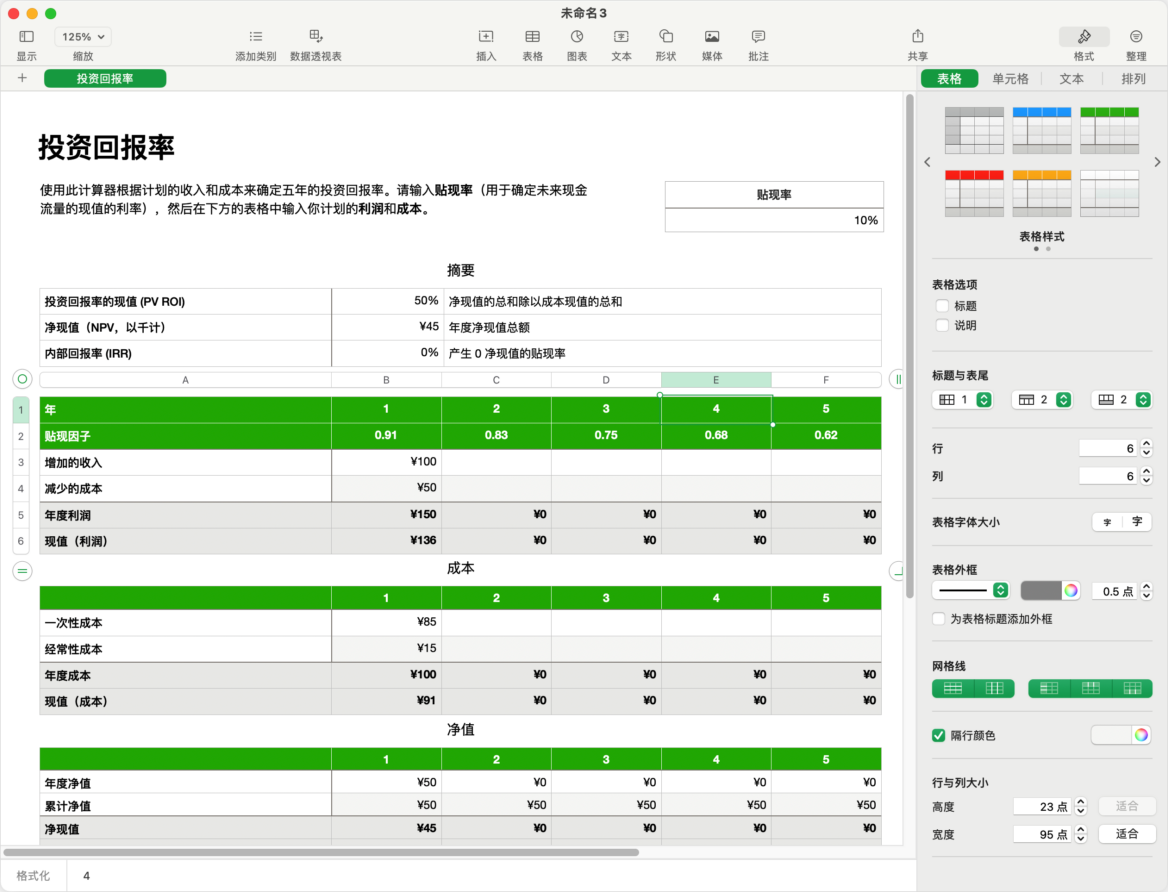Open the outline color wheel picker
This screenshot has width=1168, height=892.
coord(1070,590)
